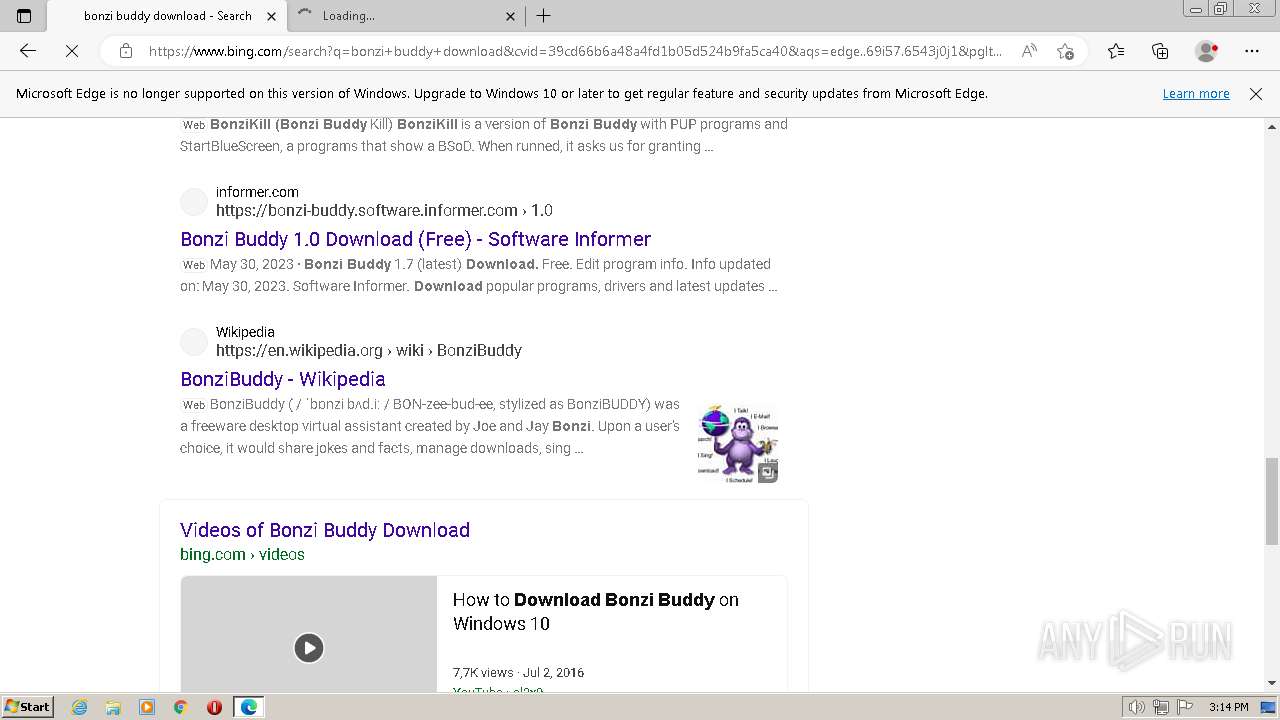Stop loading the page

[x=72, y=51]
